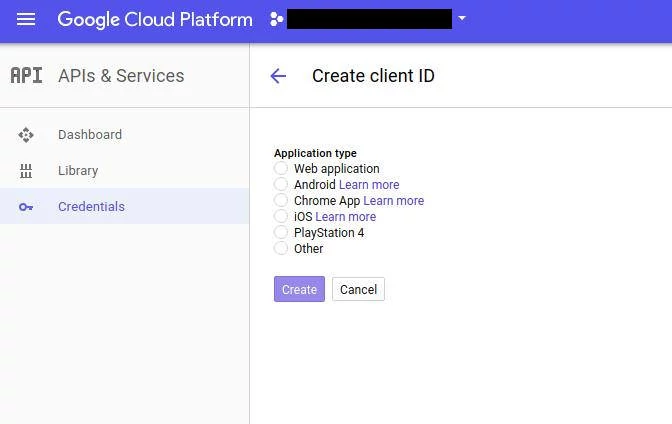Image resolution: width=672 pixels, height=424 pixels.
Task: Click the Application type label
Action: click(x=315, y=153)
